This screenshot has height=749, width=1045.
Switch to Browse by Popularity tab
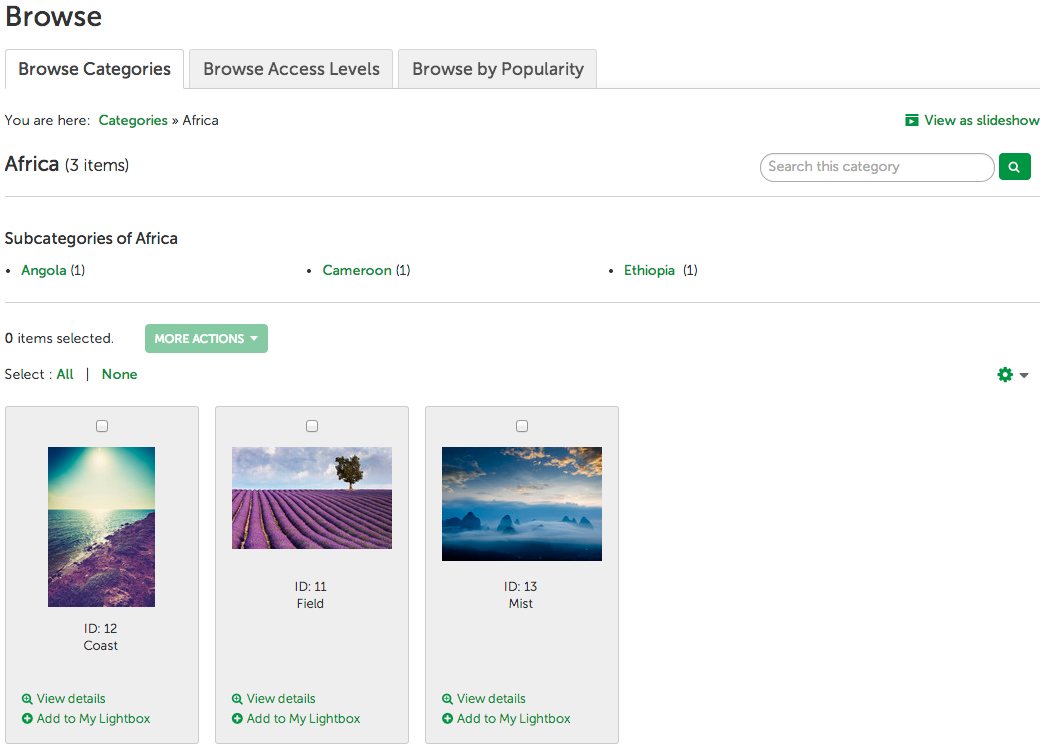pyautogui.click(x=498, y=69)
